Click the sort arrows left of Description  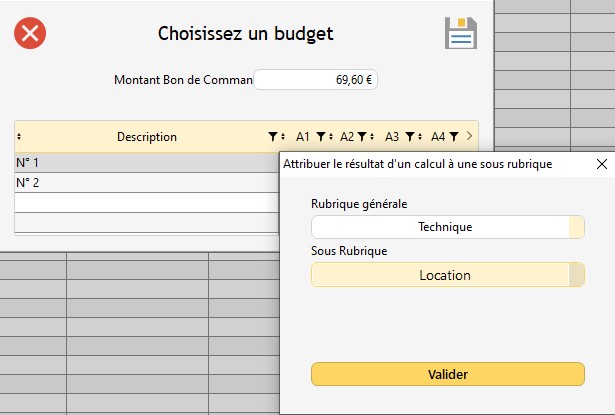[x=20, y=136]
